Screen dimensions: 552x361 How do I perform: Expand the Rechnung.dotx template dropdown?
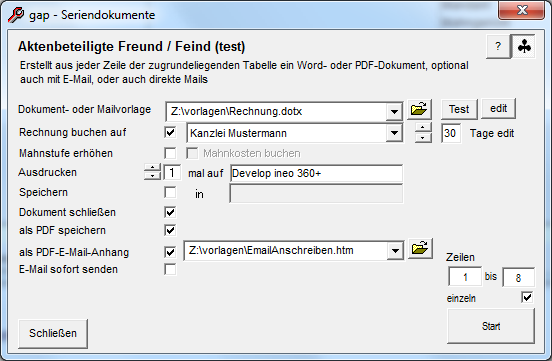click(x=394, y=112)
